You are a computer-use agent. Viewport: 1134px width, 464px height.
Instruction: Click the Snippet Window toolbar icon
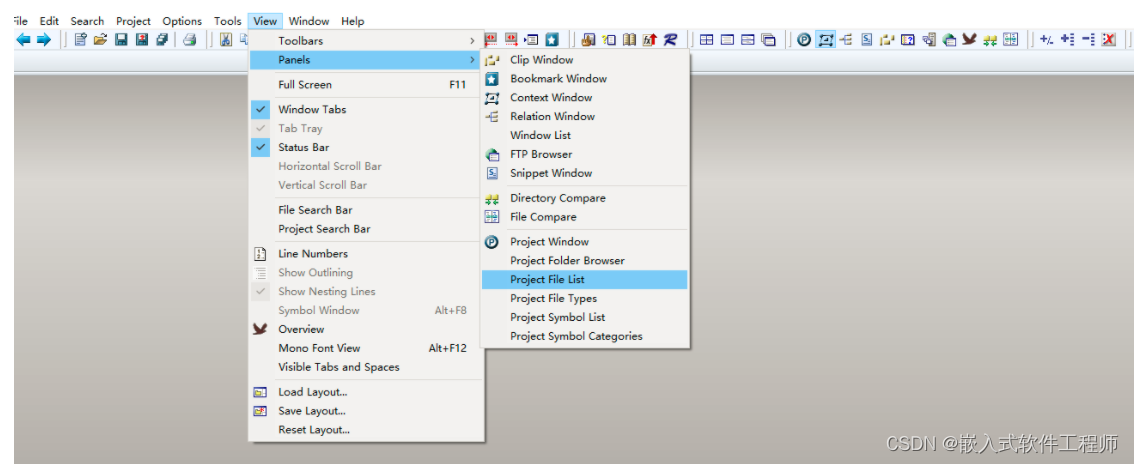pos(866,40)
